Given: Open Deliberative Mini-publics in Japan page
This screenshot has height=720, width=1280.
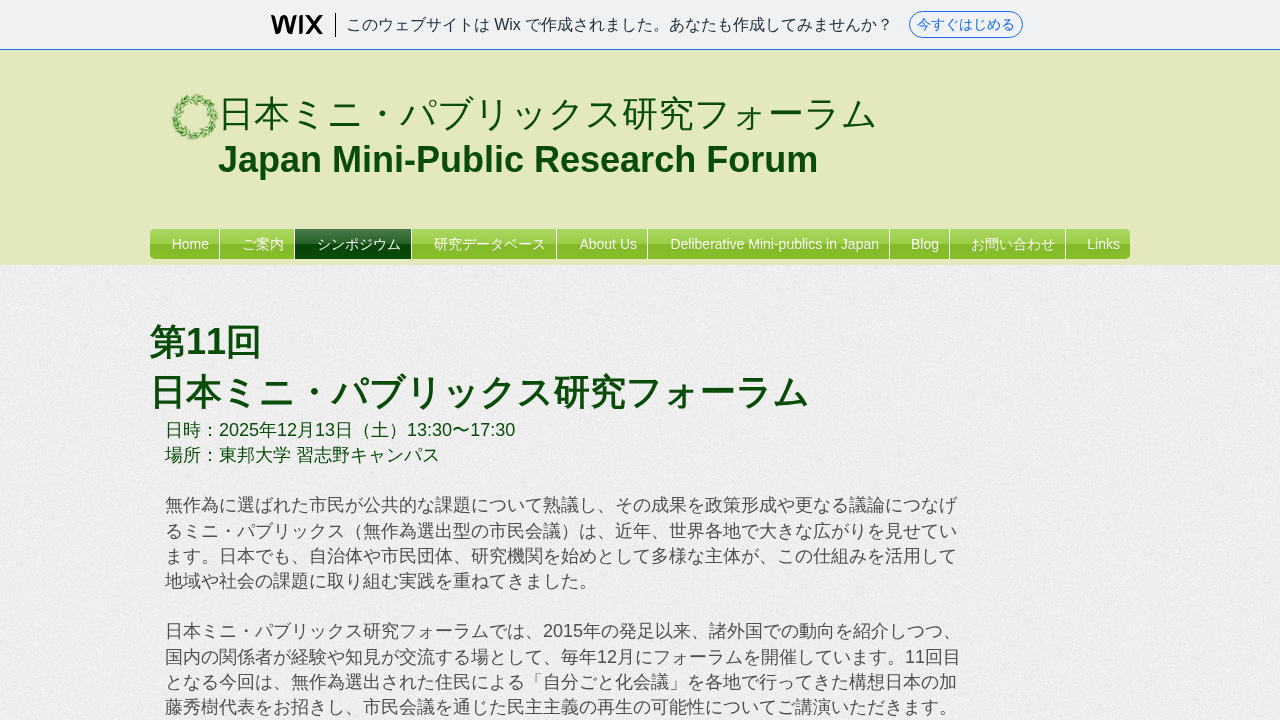Looking at the screenshot, I should click(768, 244).
